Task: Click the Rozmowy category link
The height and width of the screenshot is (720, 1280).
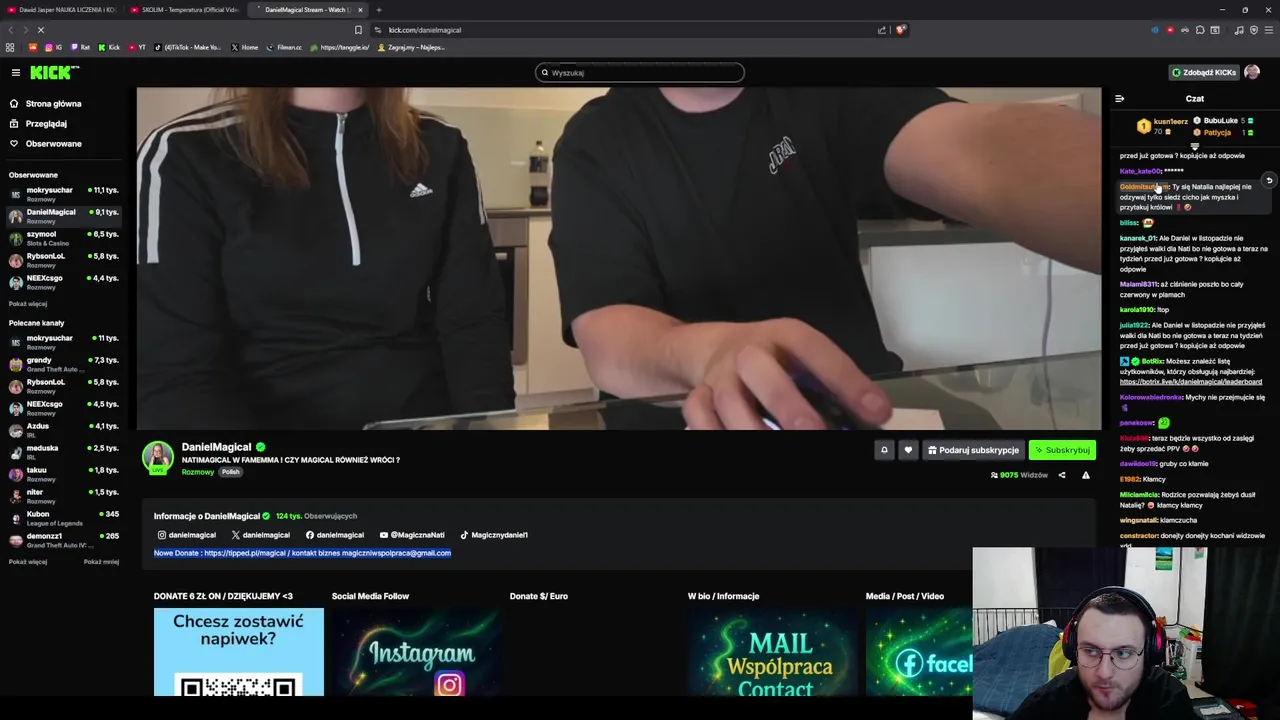Action: pos(198,472)
